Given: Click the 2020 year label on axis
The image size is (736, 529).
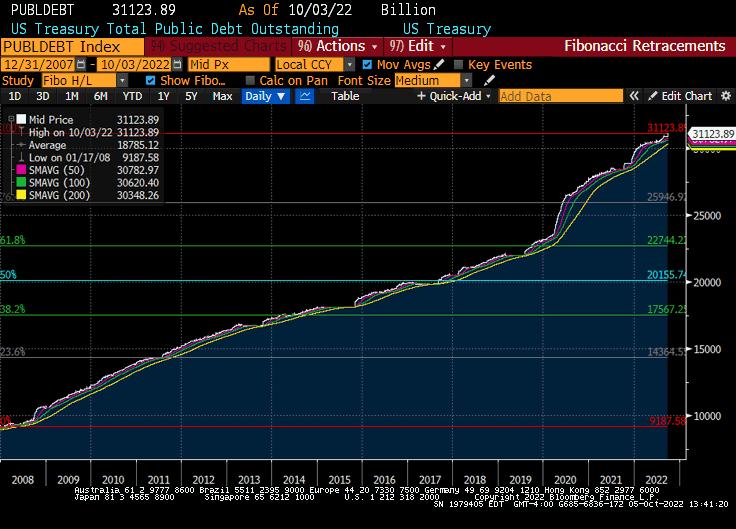Looking at the screenshot, I should pyautogui.click(x=565, y=480).
